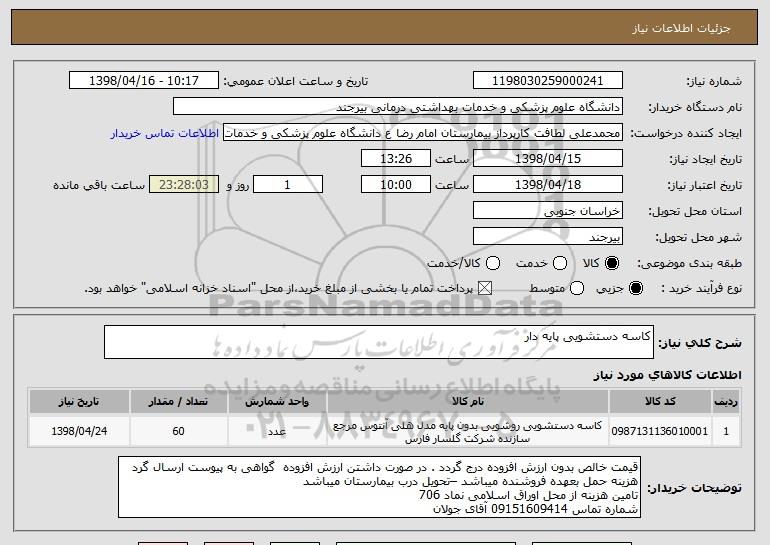This screenshot has width=770, height=545.
Task: Click column header ردیف
Action: tap(726, 402)
